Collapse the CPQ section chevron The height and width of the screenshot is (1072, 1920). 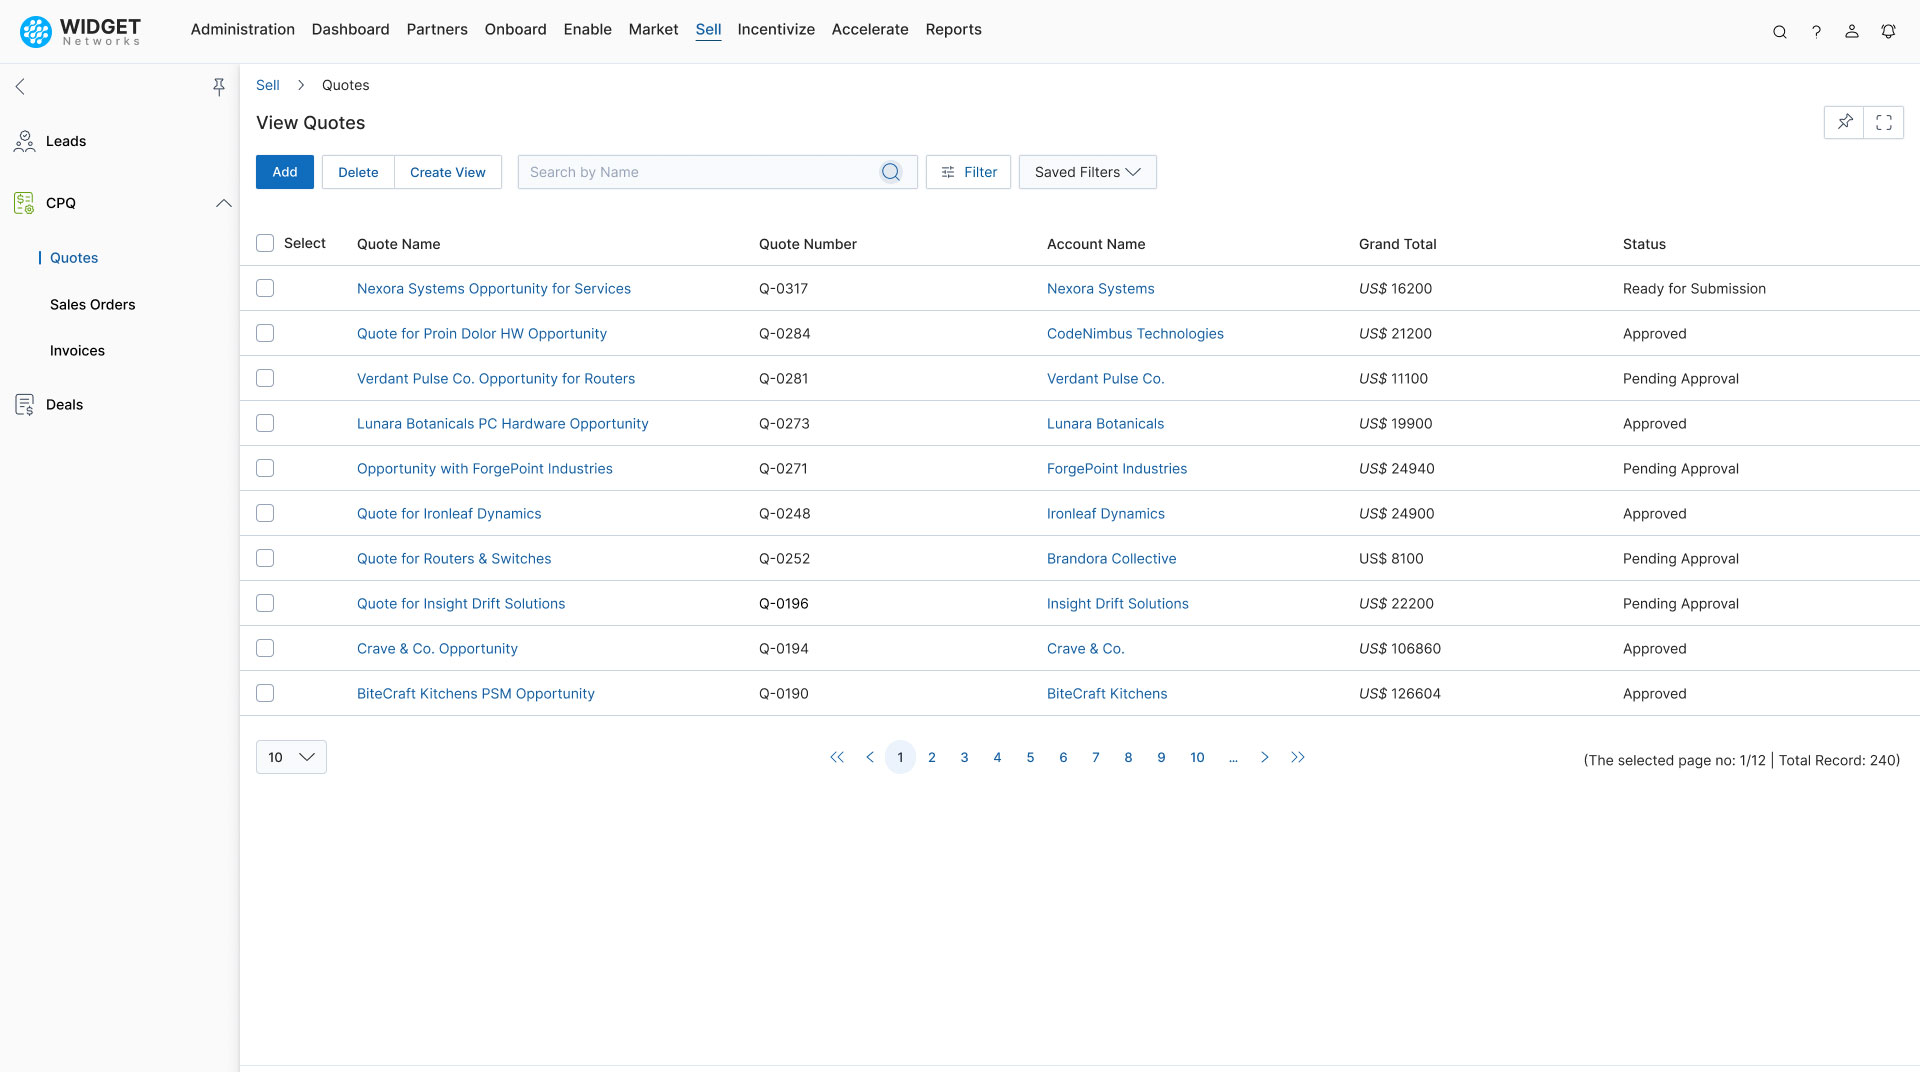[x=224, y=203]
